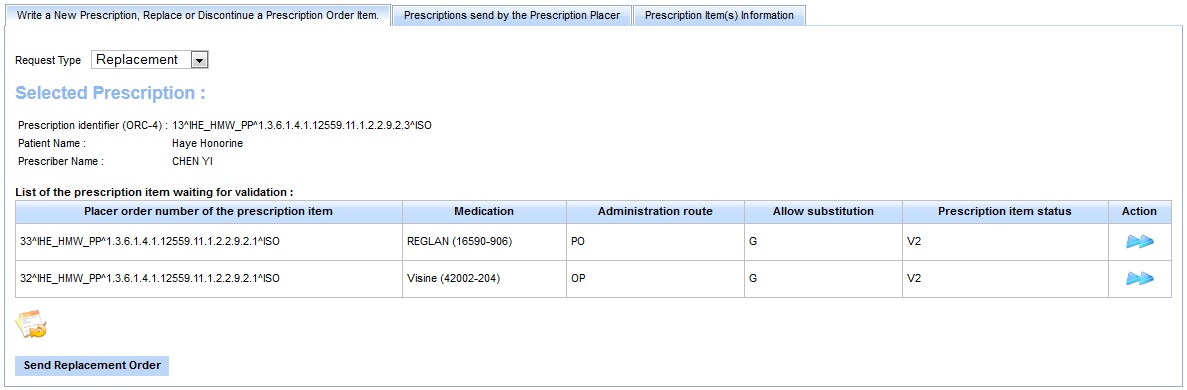Open the Request Type dropdown arrow
This screenshot has height=390, width=1187.
pos(199,60)
